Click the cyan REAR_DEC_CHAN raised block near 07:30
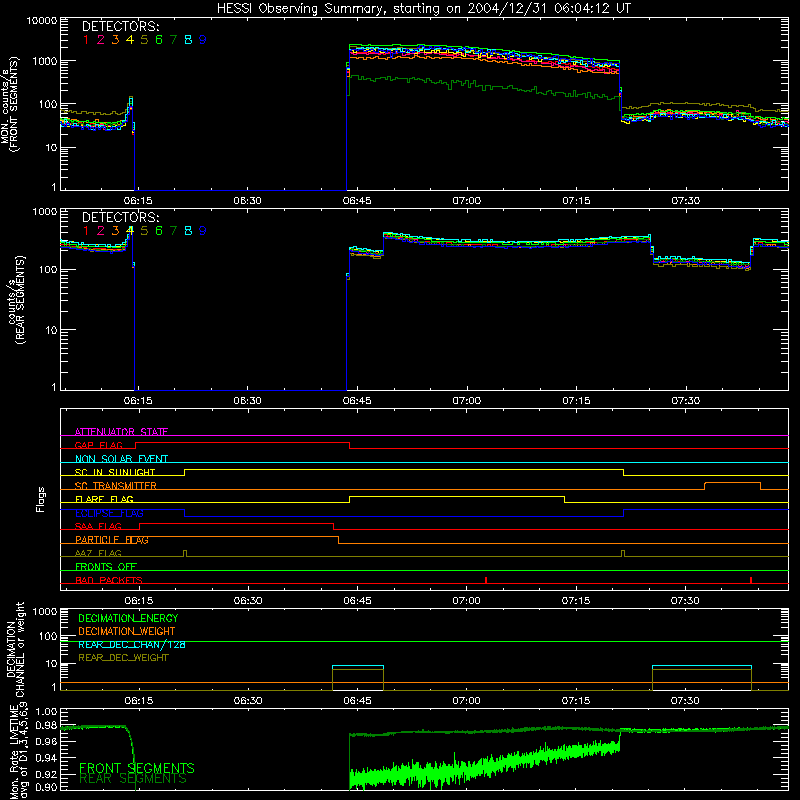The image size is (800, 800). (x=702, y=666)
